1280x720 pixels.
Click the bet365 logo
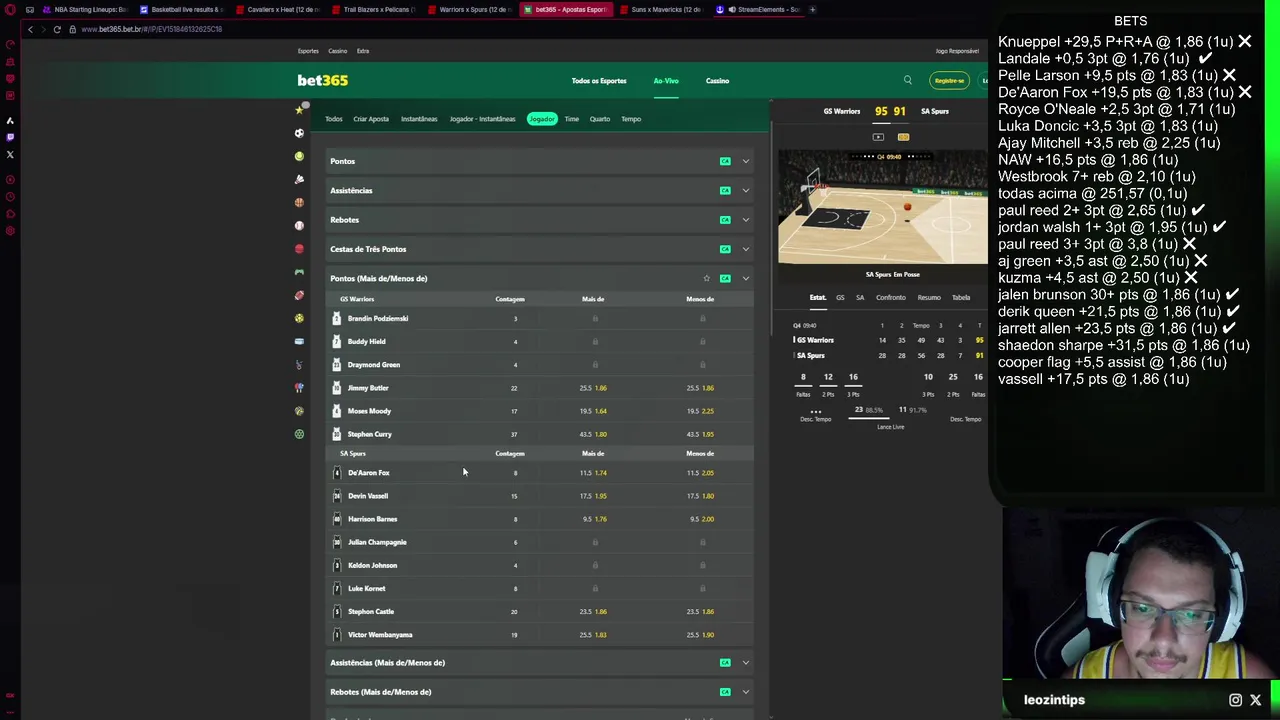(x=322, y=80)
